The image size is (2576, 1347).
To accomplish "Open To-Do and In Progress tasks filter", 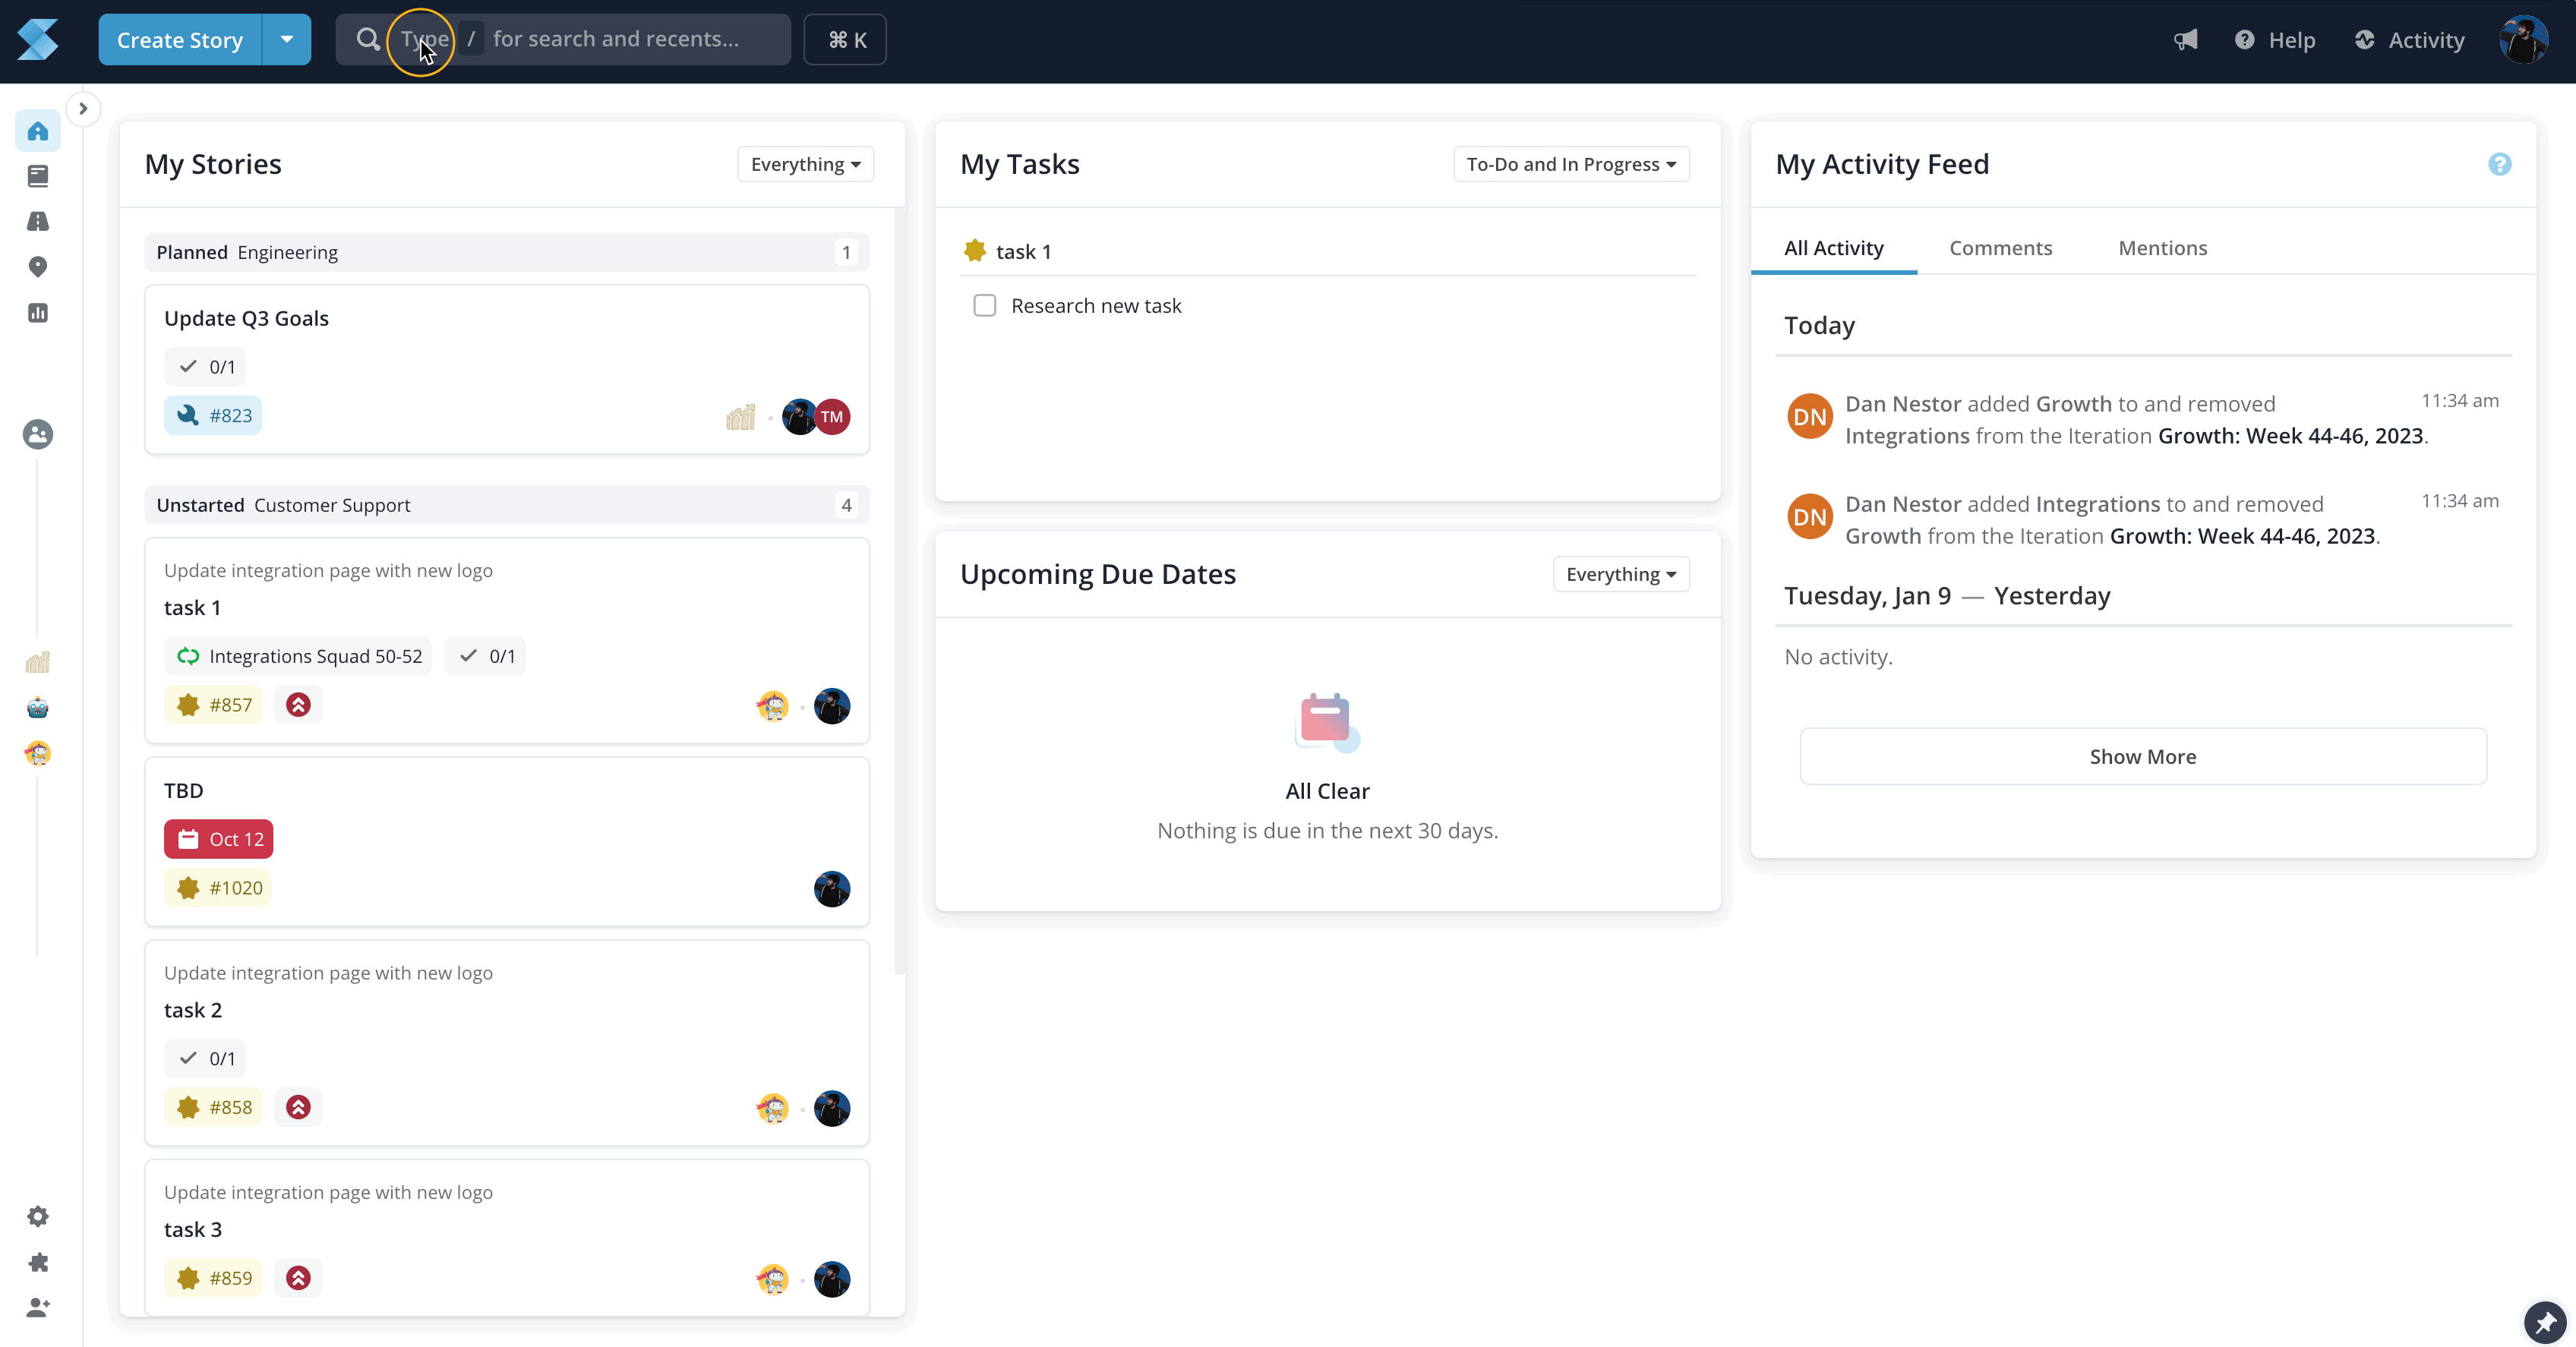I will [x=1571, y=164].
